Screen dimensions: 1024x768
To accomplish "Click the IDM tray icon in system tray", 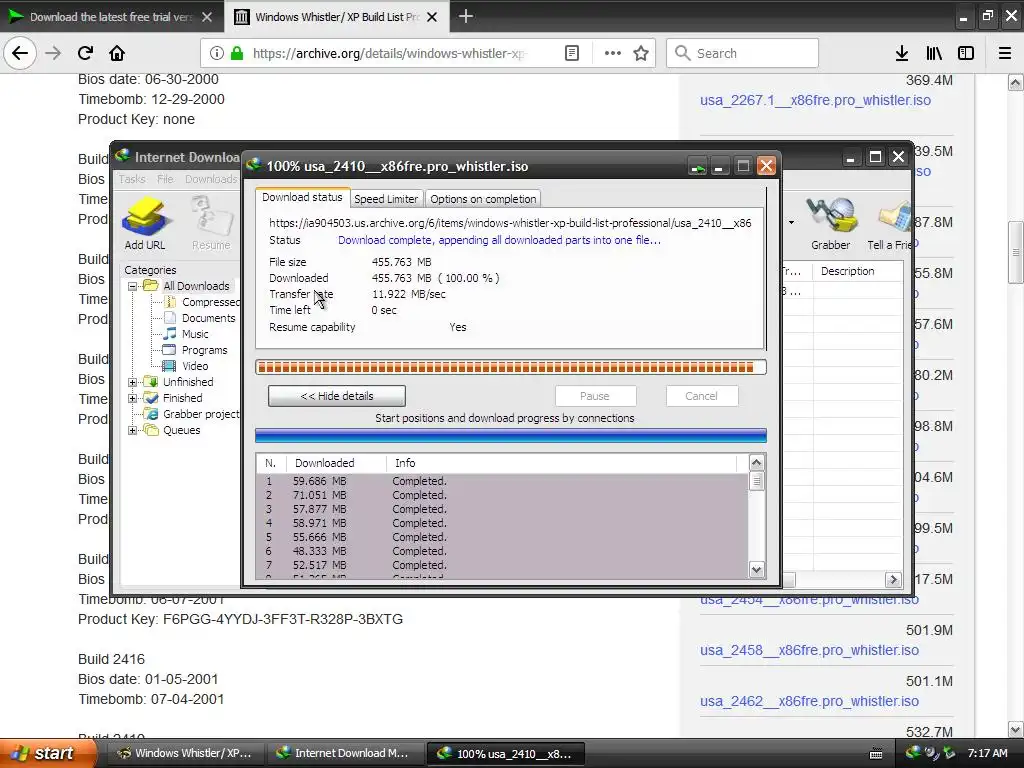I will (913, 753).
